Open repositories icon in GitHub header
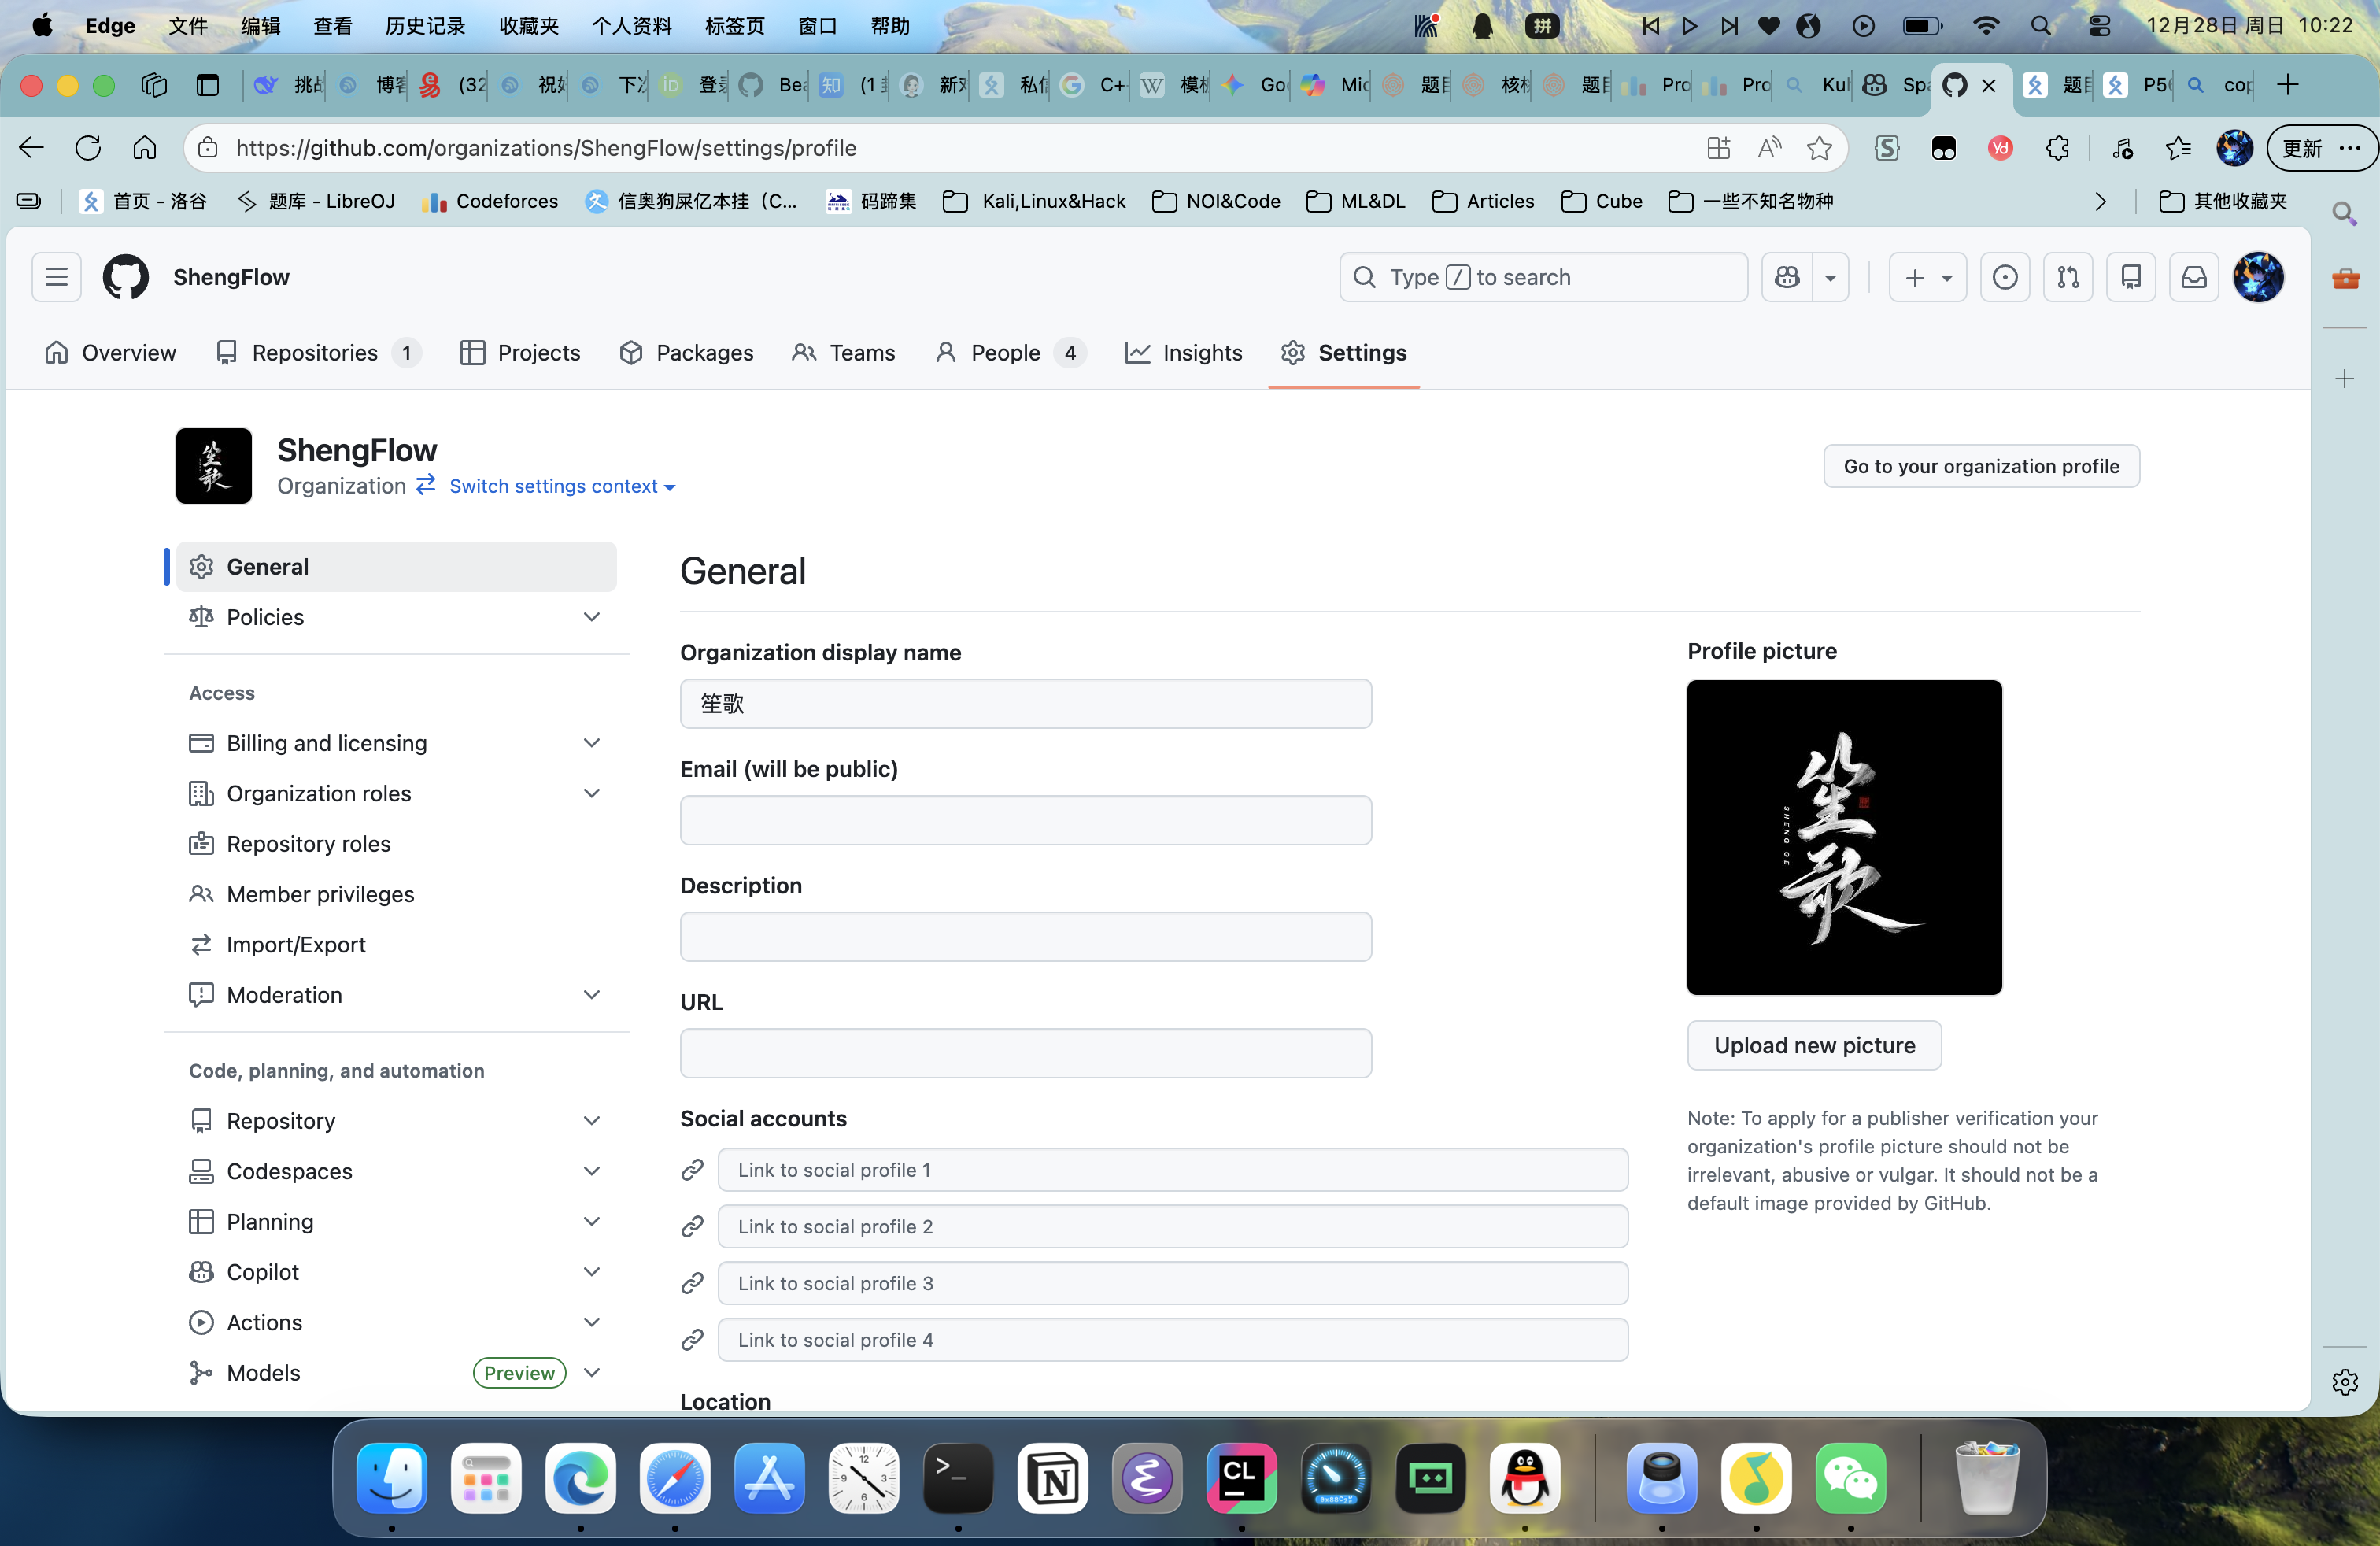Viewport: 2380px width, 1546px height. tap(2130, 277)
